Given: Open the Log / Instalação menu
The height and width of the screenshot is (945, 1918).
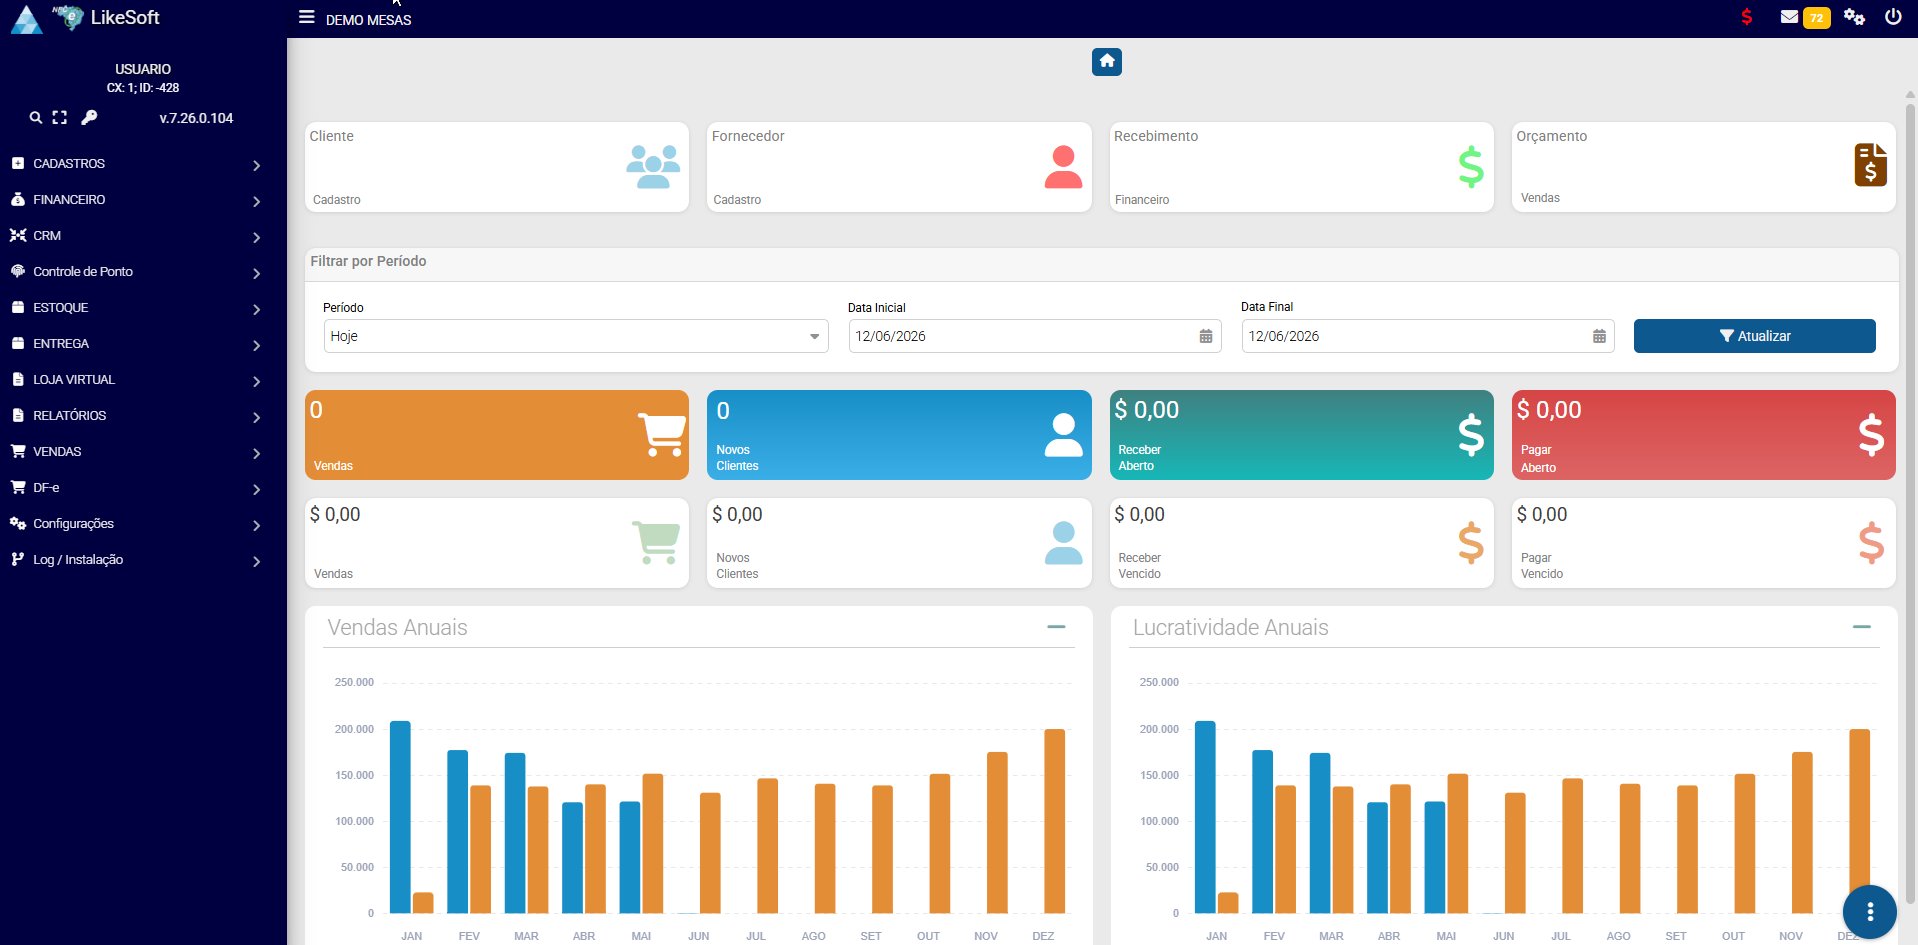Looking at the screenshot, I should 143,560.
